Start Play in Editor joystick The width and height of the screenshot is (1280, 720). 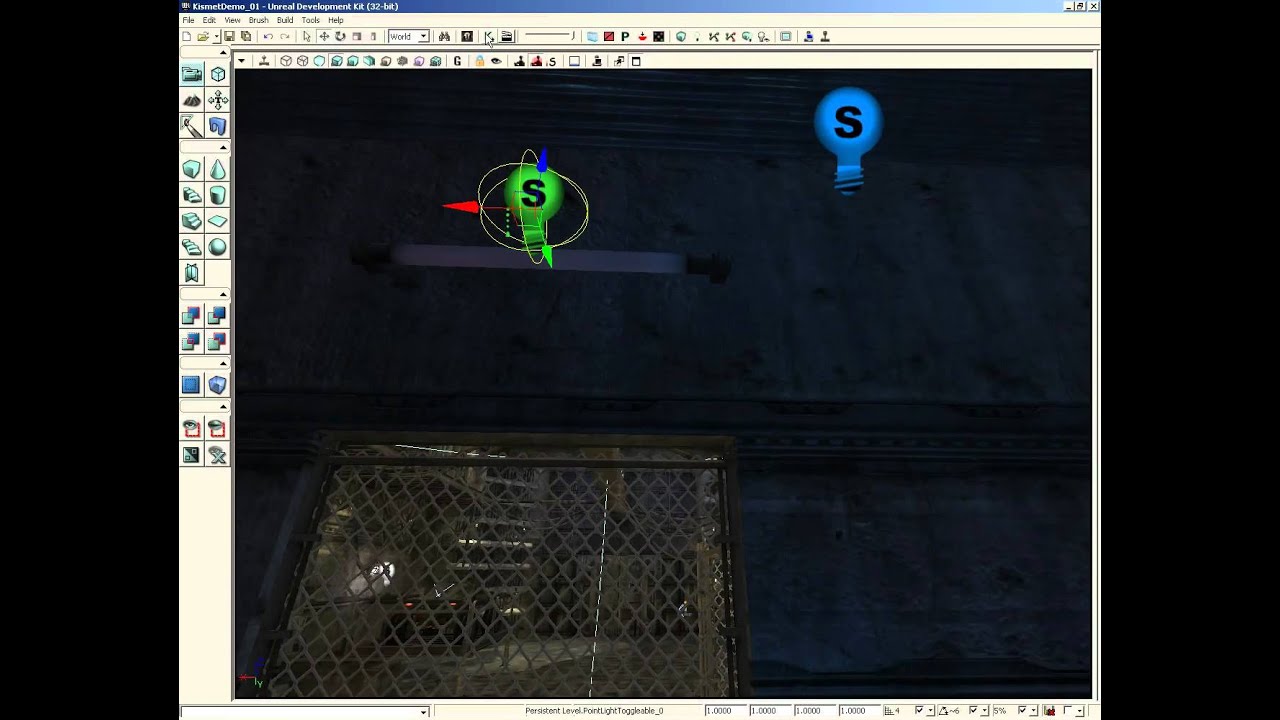[x=825, y=37]
